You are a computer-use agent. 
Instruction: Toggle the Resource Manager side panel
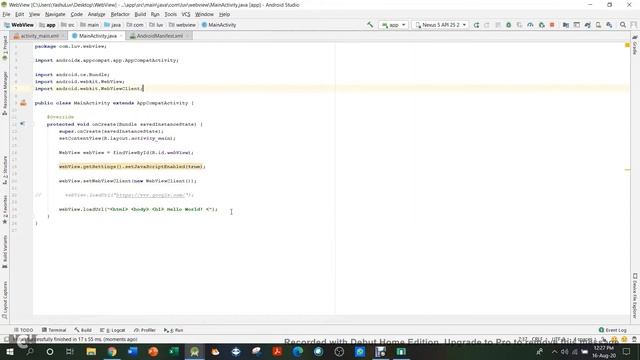click(5, 93)
